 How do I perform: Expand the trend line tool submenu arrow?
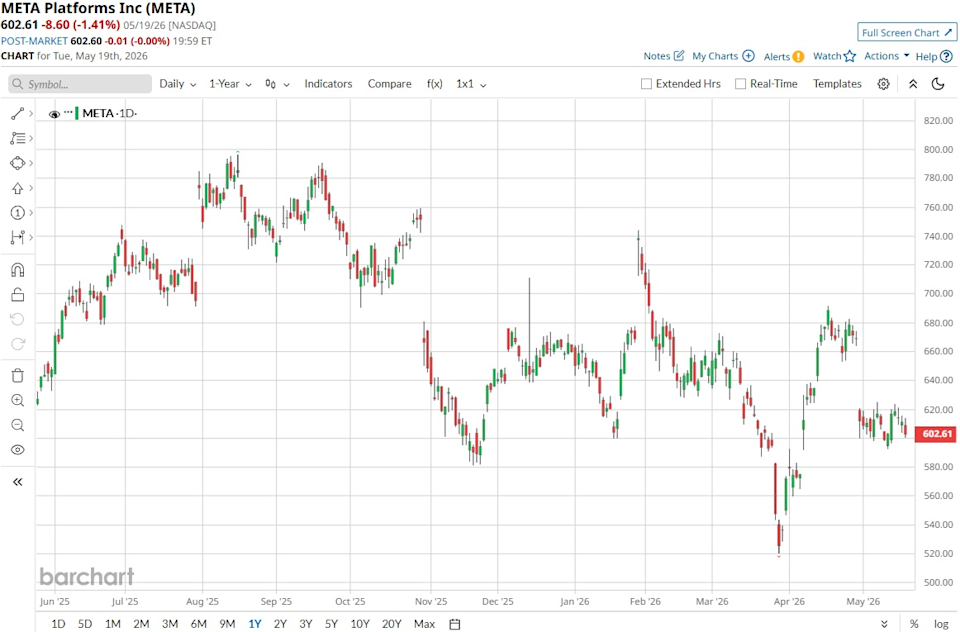click(x=31, y=113)
